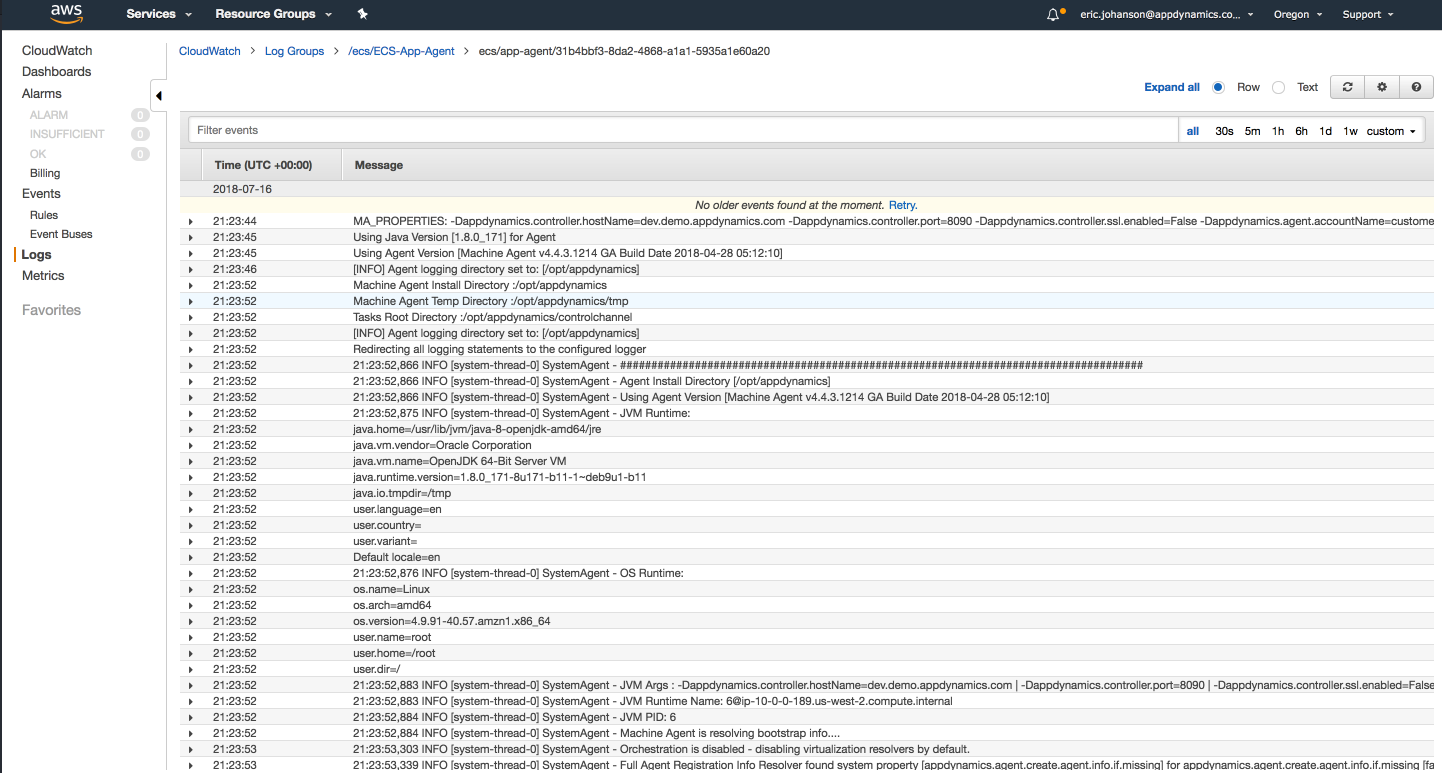This screenshot has height=773, width=1442.
Task: Open Metrics in the sidebar
Action: pos(43,276)
